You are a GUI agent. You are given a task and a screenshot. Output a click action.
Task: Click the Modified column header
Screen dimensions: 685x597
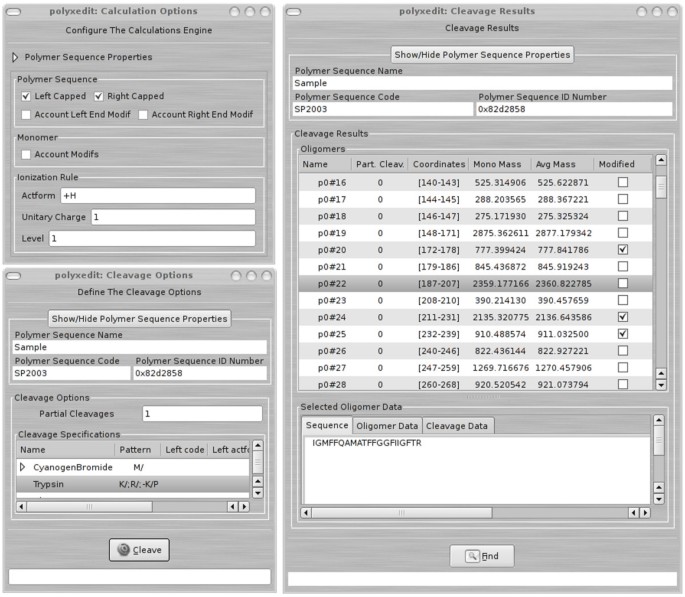click(x=623, y=164)
